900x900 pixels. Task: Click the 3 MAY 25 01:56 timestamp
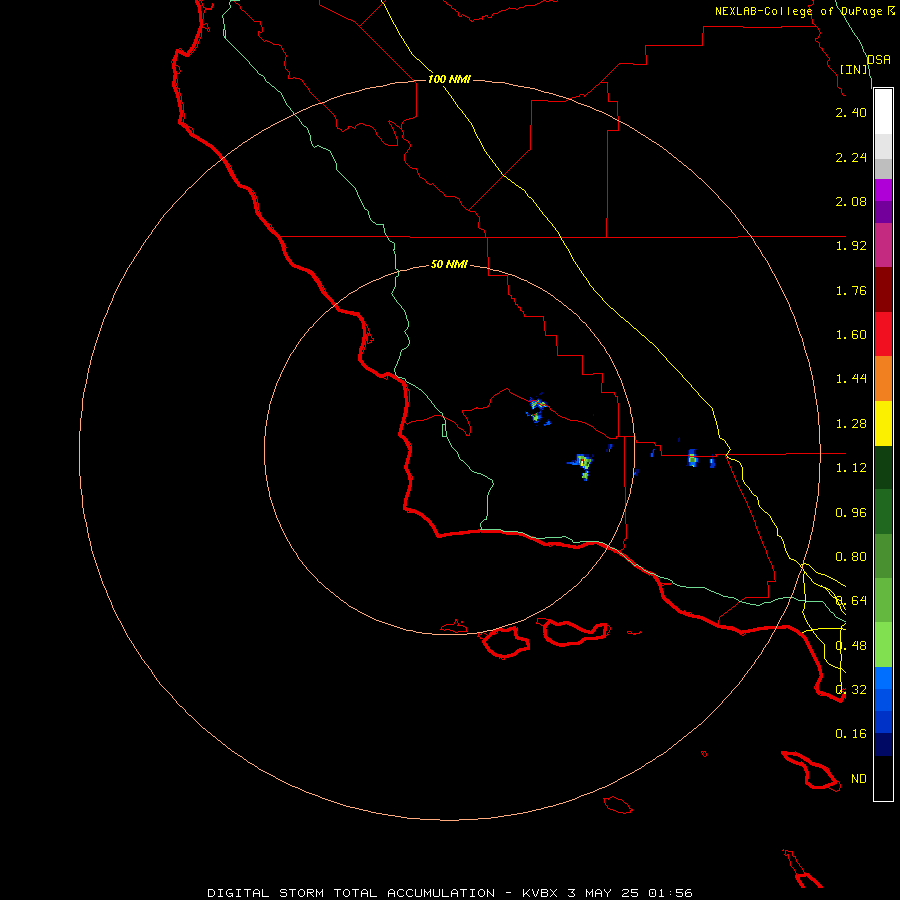click(630, 893)
